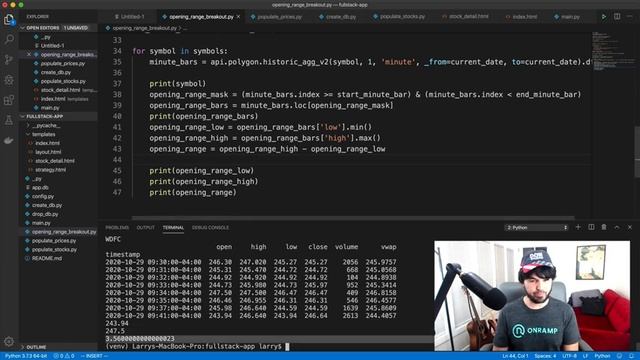Open the Search view in the activity bar
640x360 pixels.
[9, 39]
